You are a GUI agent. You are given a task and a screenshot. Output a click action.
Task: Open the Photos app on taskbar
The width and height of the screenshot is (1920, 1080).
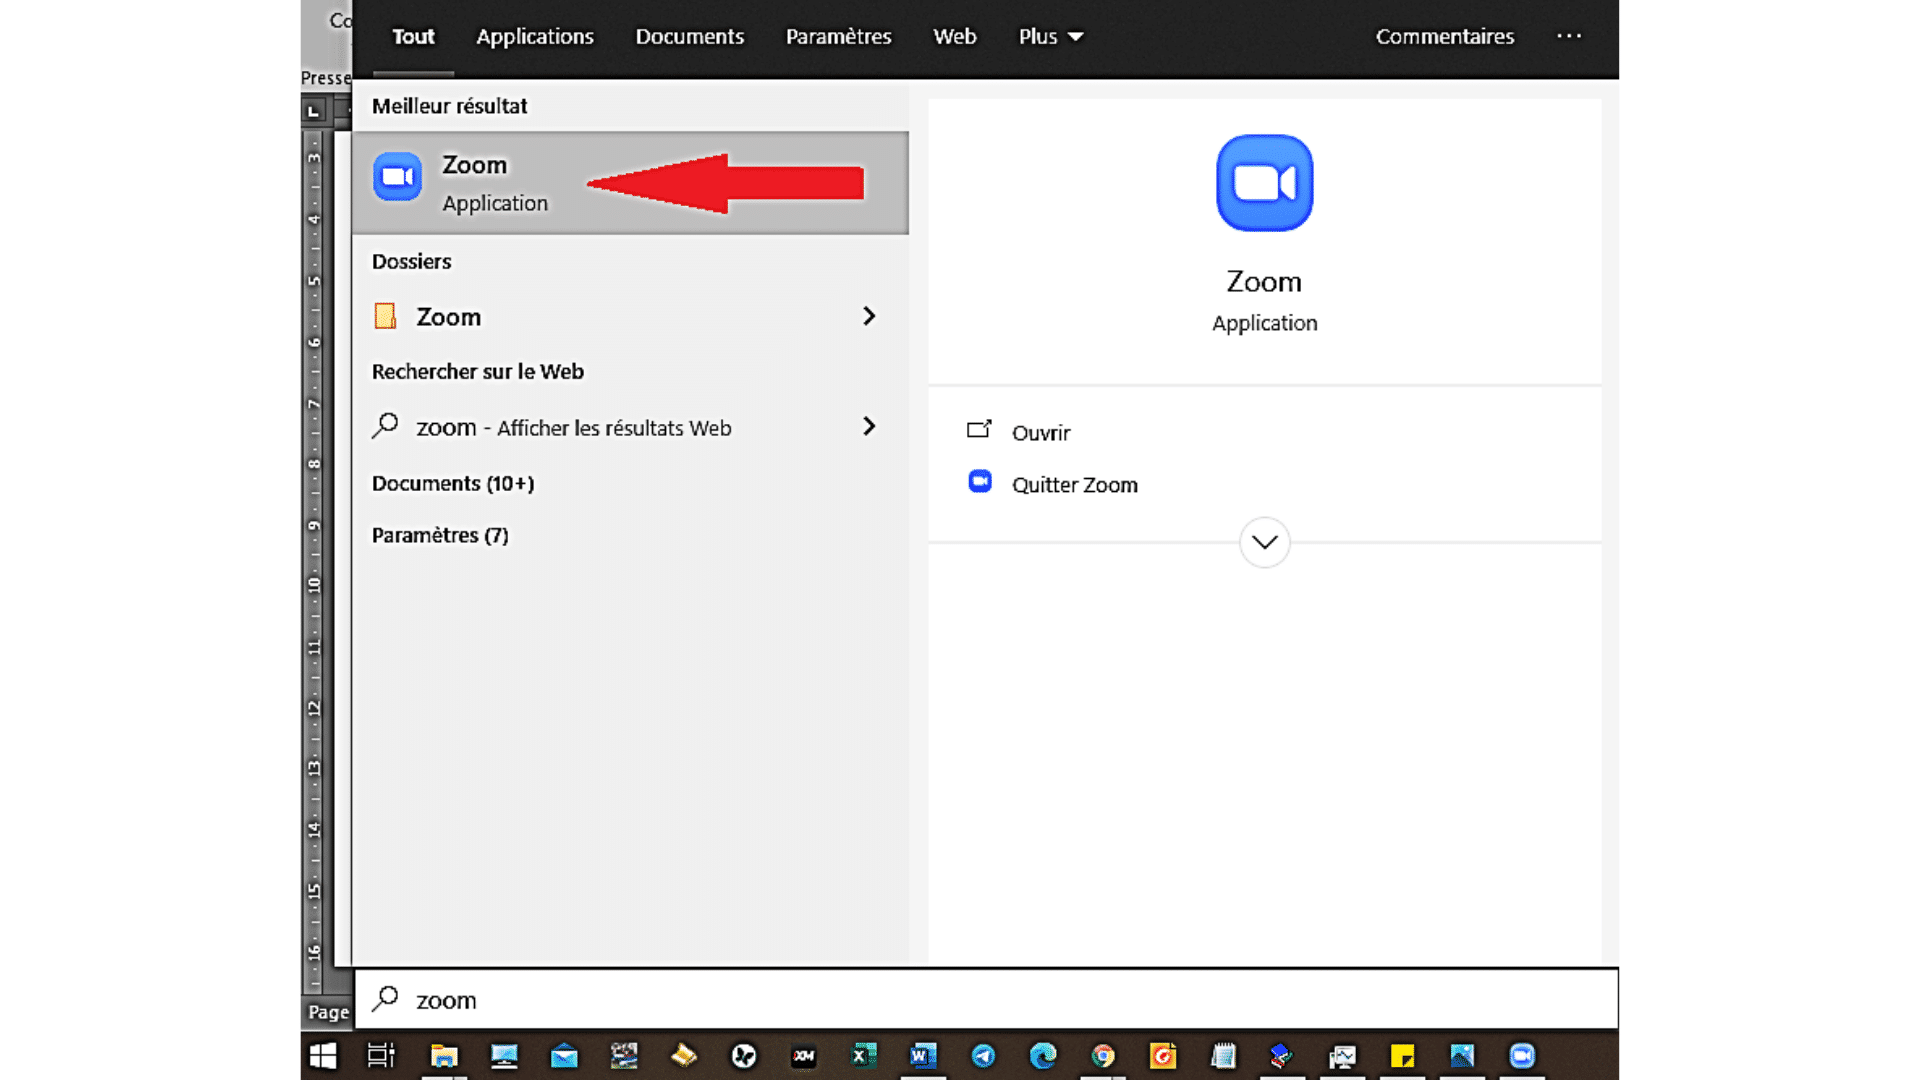point(1462,1056)
